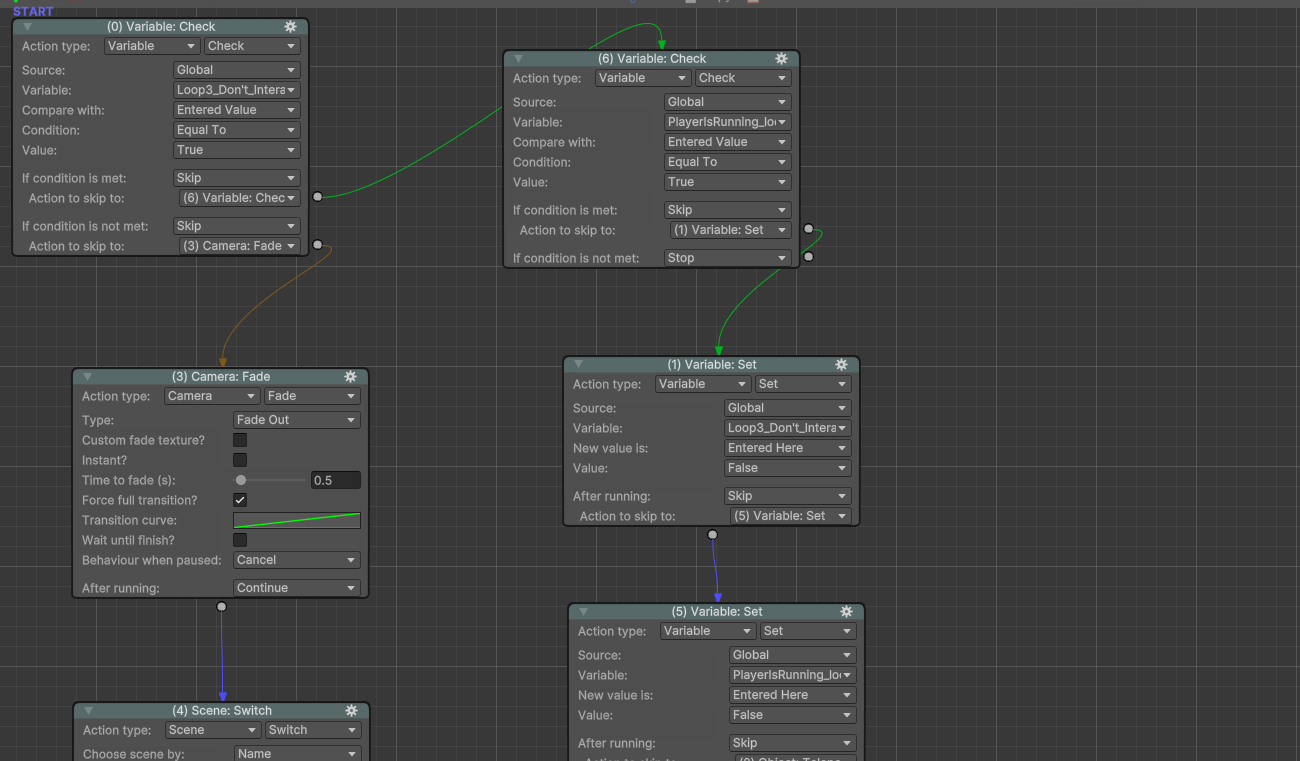Select the (4) Scene: Switch node title
This screenshot has width=1300, height=761.
[222, 711]
